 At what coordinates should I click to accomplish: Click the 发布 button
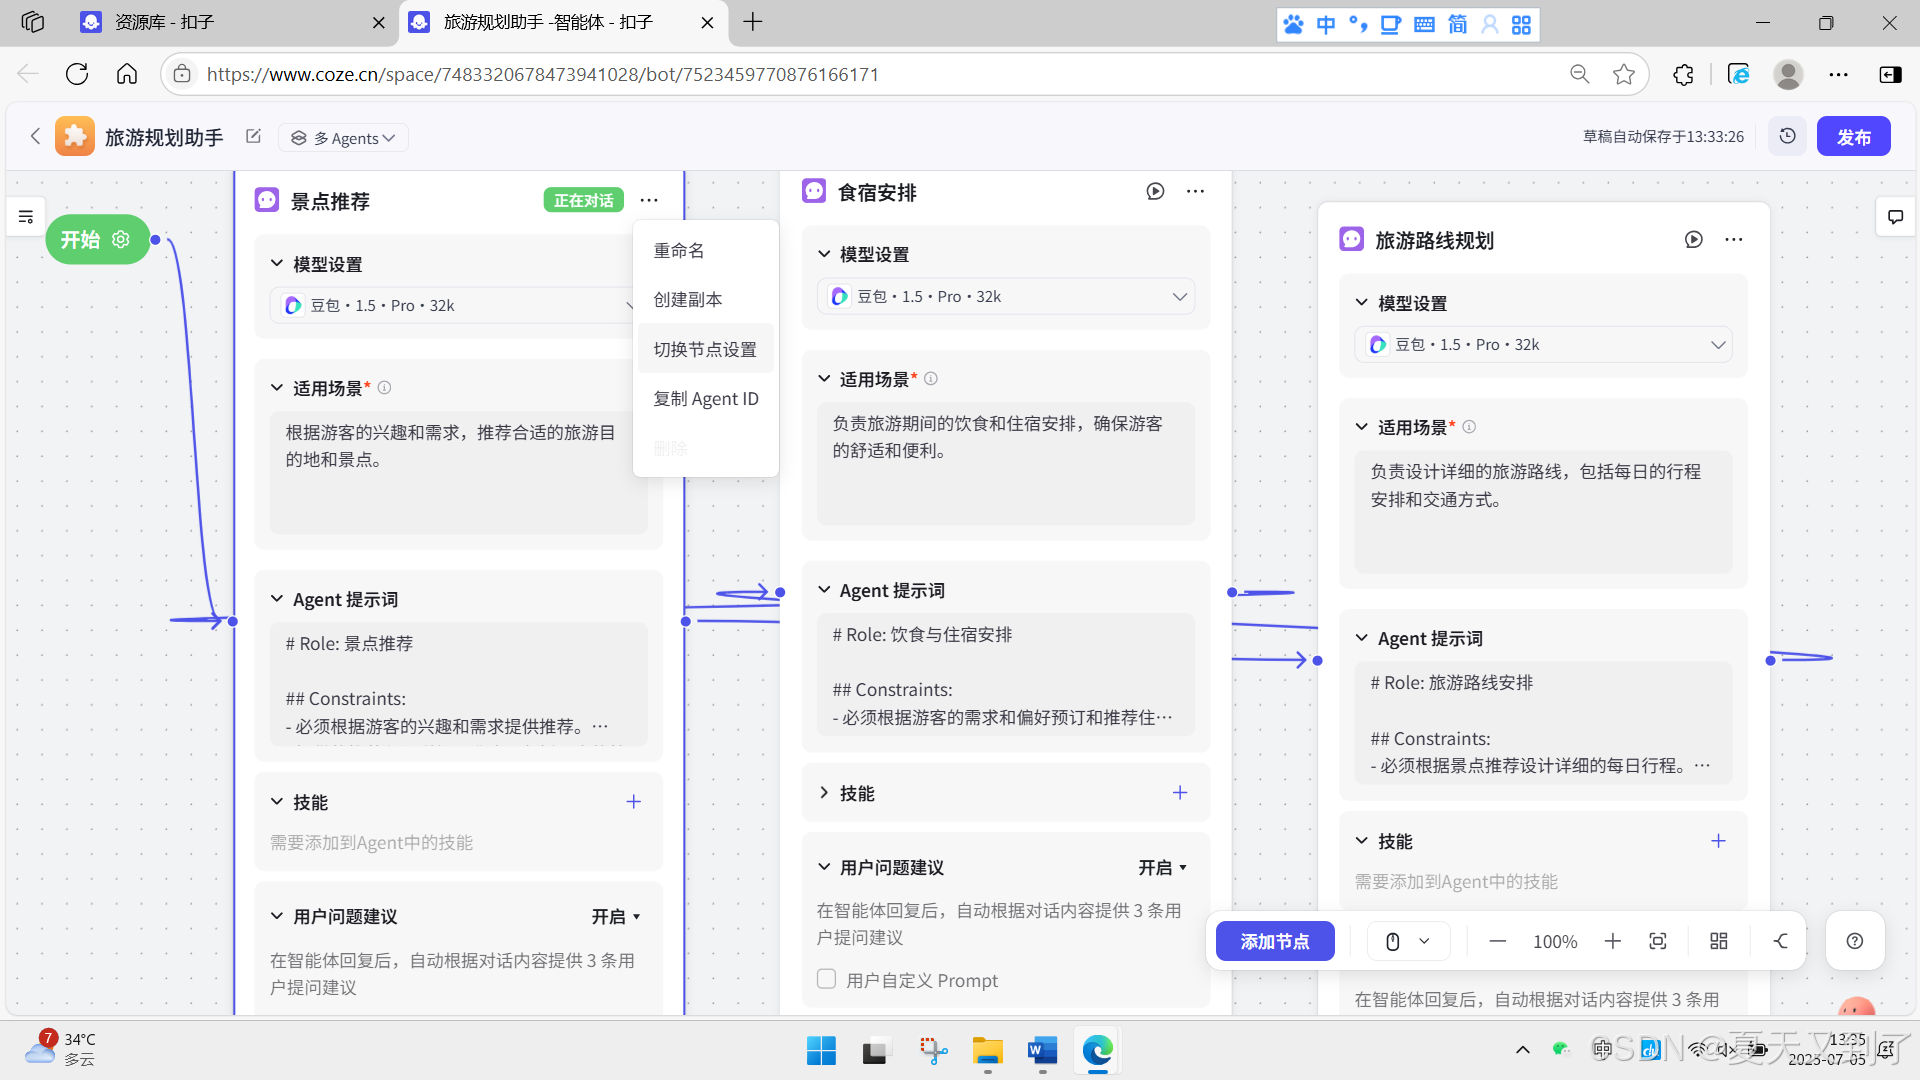1852,137
